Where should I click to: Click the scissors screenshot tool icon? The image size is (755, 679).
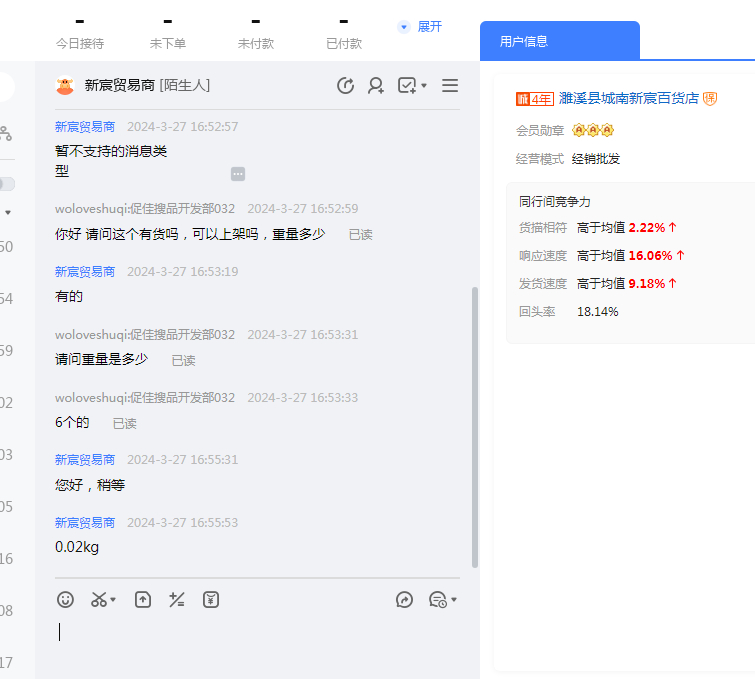click(x=99, y=599)
